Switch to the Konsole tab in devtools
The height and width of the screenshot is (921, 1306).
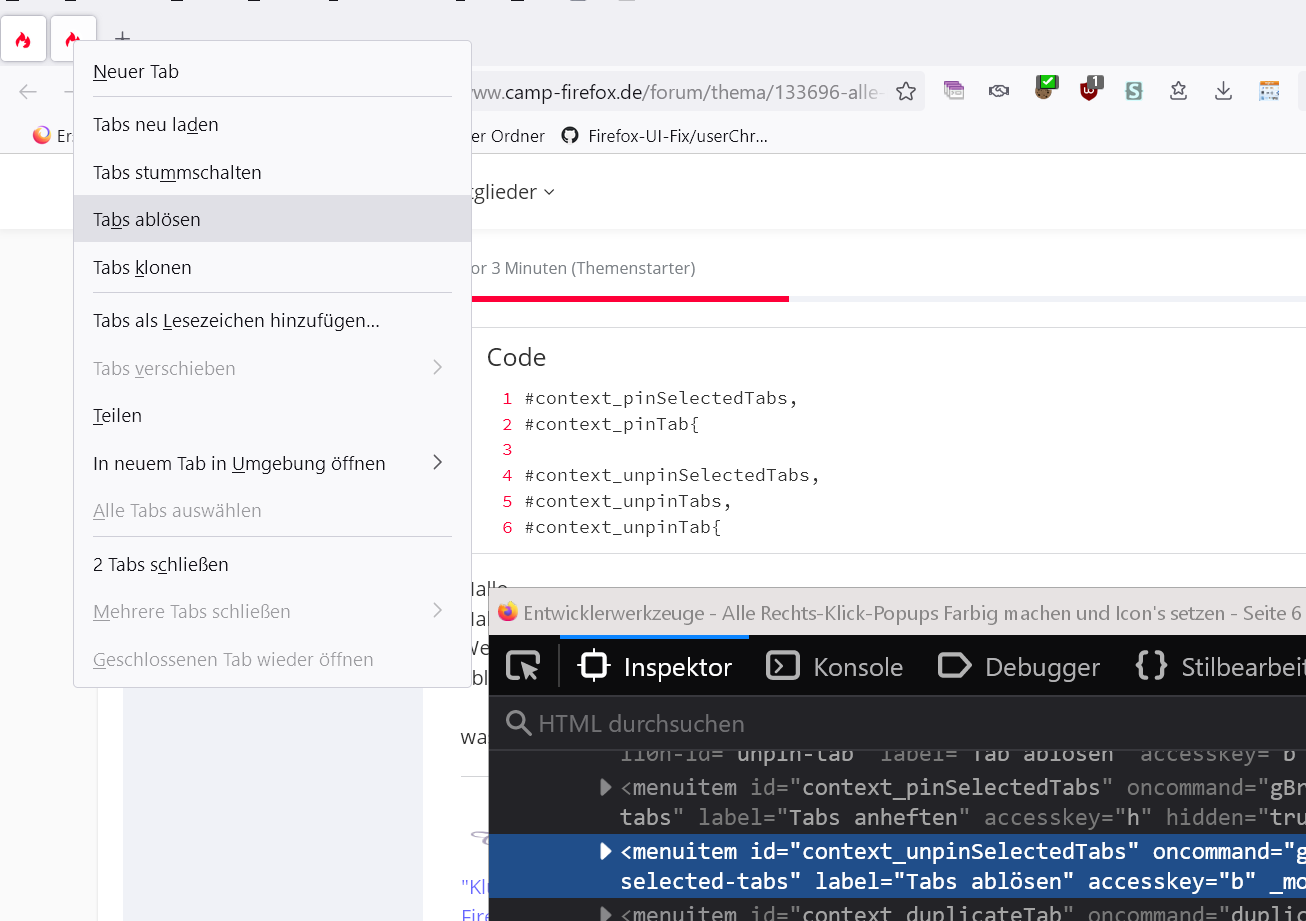coord(834,667)
